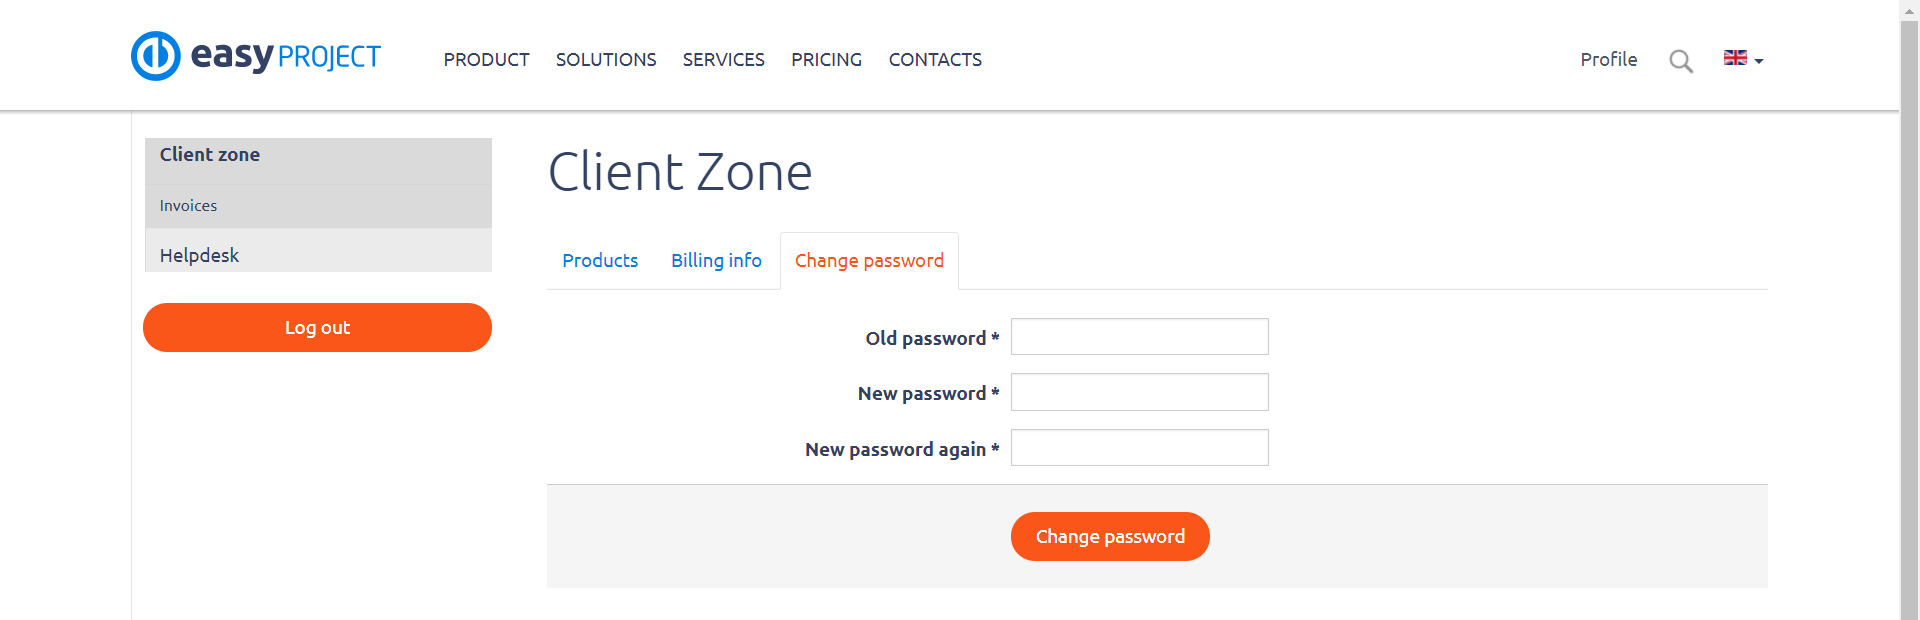Focus the Old password field

1139,337
